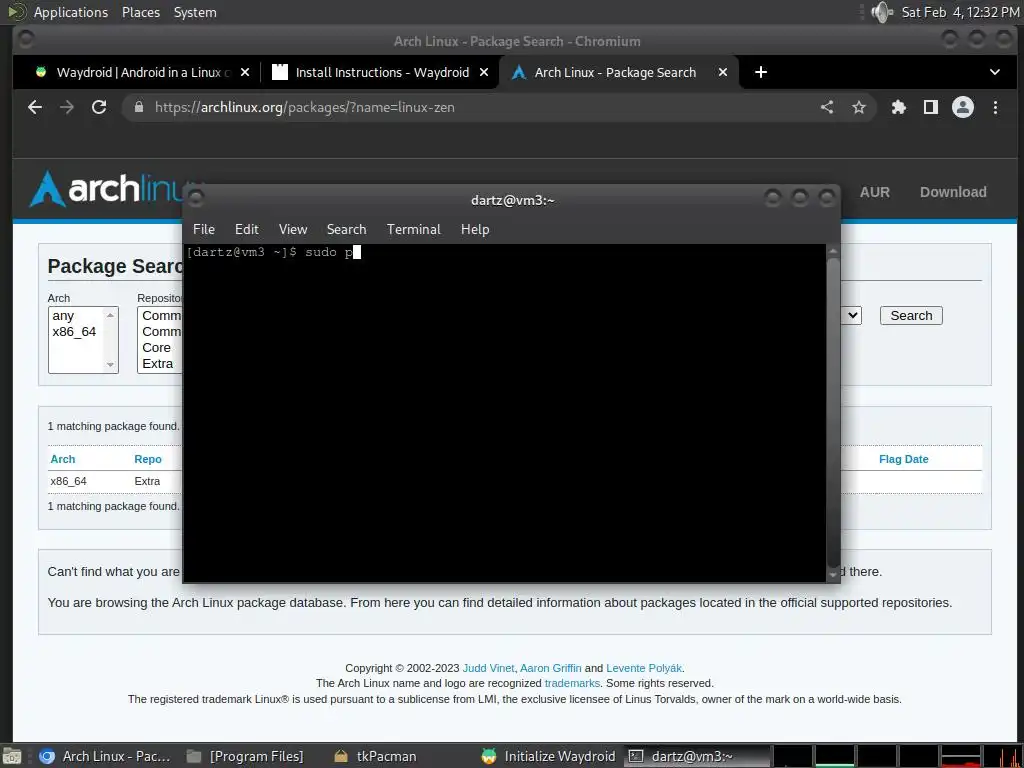Go back with Chromium's back arrow
1024x768 pixels.
[x=35, y=107]
